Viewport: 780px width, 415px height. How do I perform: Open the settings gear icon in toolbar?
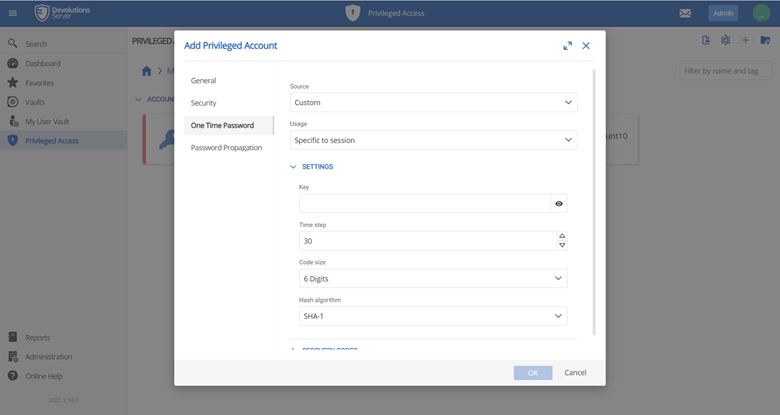coord(726,41)
